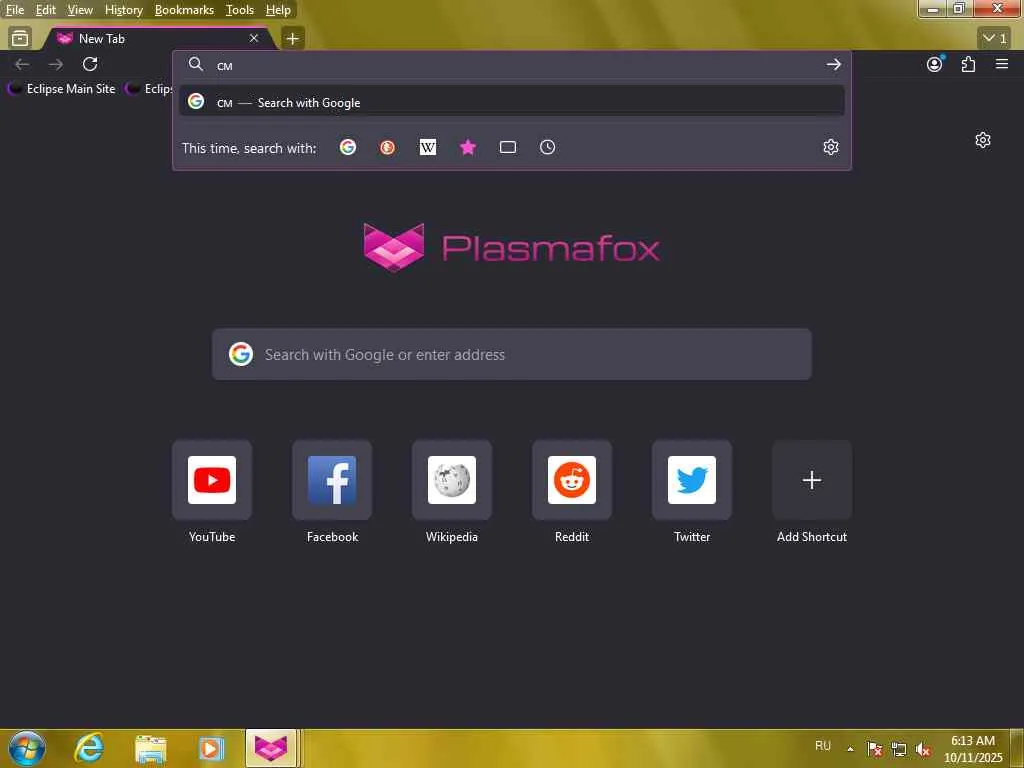Open the Firefox View tab icon

coord(20,39)
